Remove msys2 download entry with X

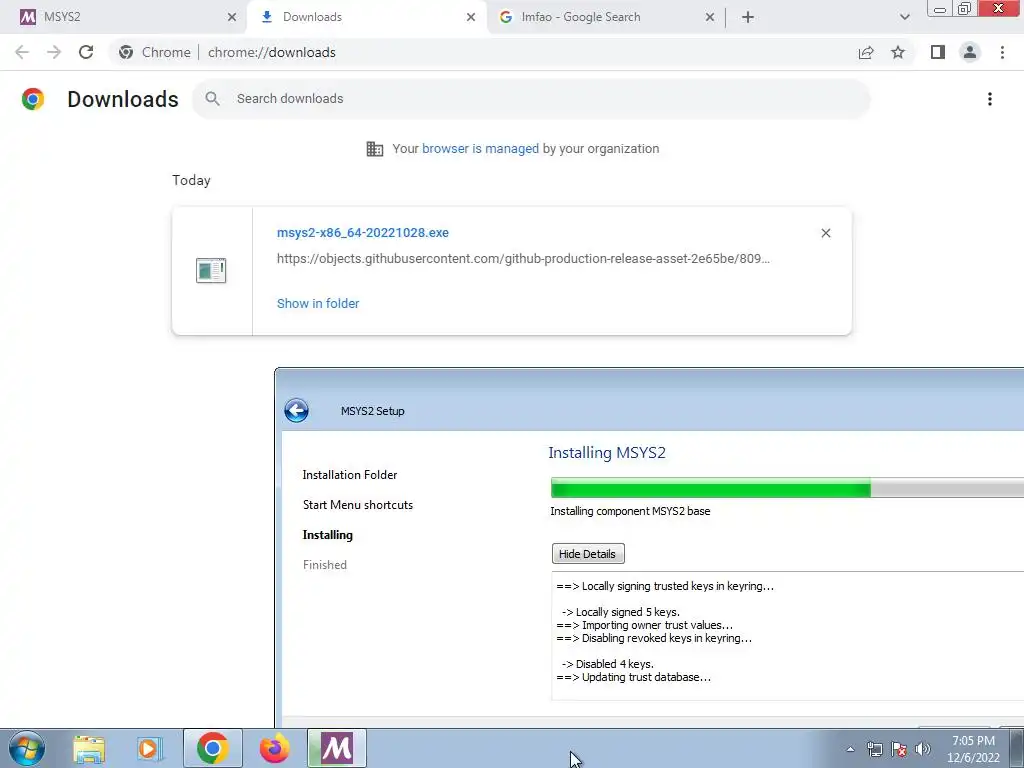(825, 233)
